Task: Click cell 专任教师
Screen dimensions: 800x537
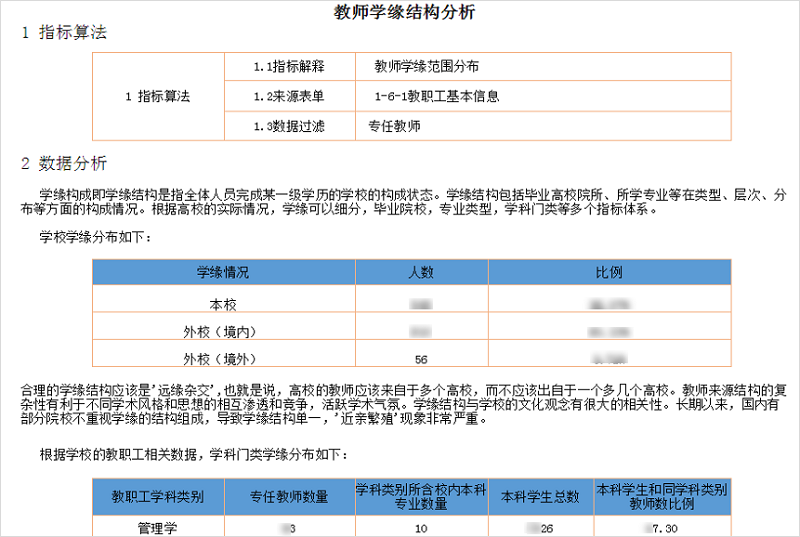Action: click(x=543, y=126)
